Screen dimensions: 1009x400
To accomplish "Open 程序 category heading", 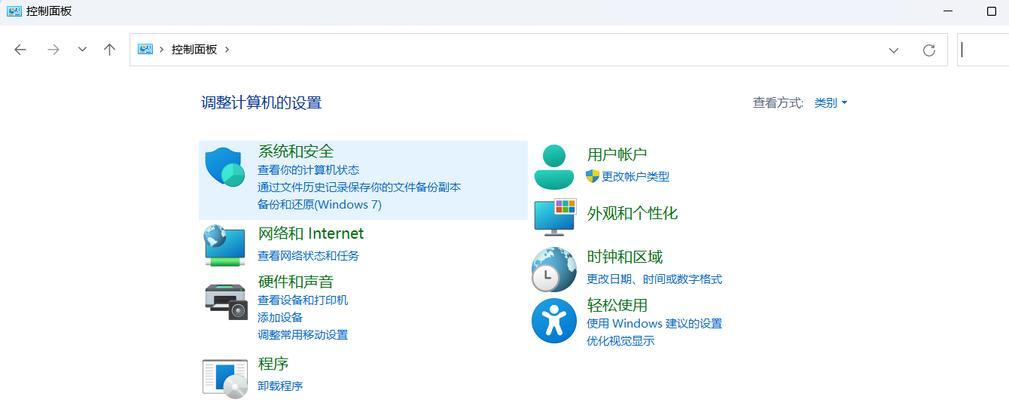I will point(273,364).
